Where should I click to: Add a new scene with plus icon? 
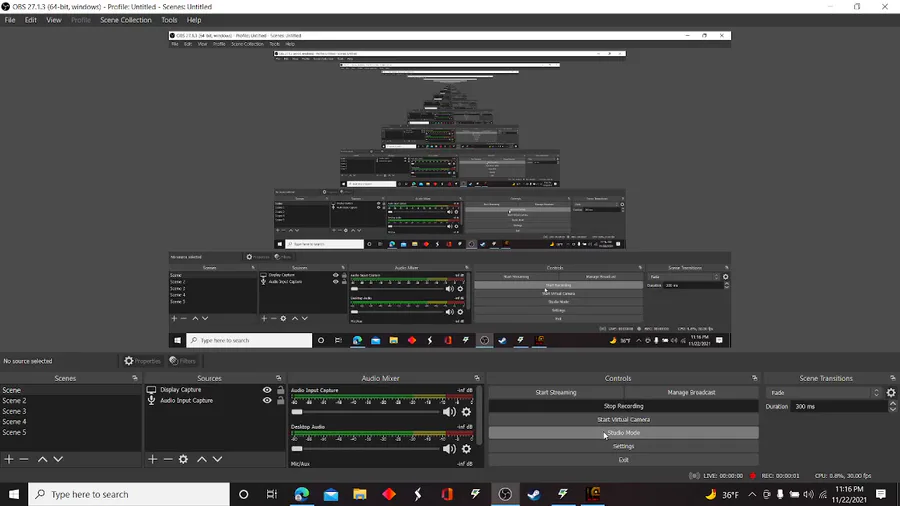9,459
